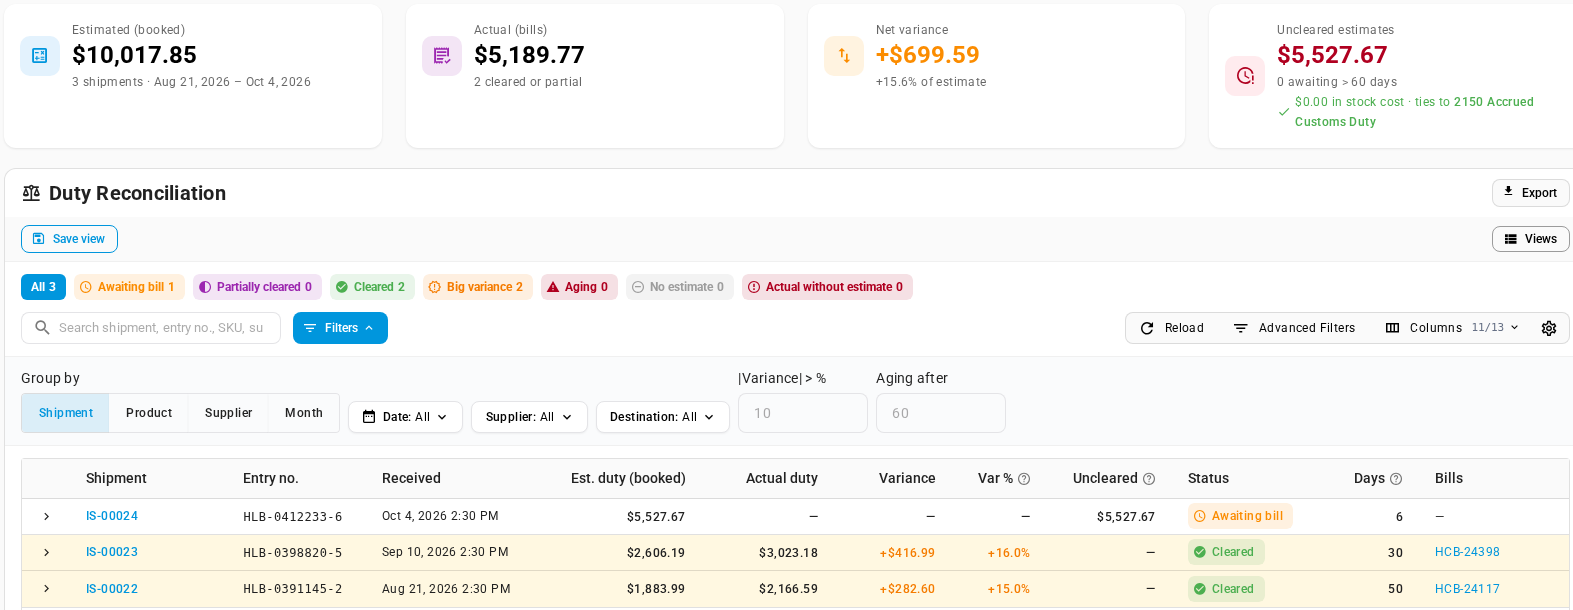Open the Columns 11/13 dropdown
Viewport: 1573px width, 610px height.
point(1452,328)
